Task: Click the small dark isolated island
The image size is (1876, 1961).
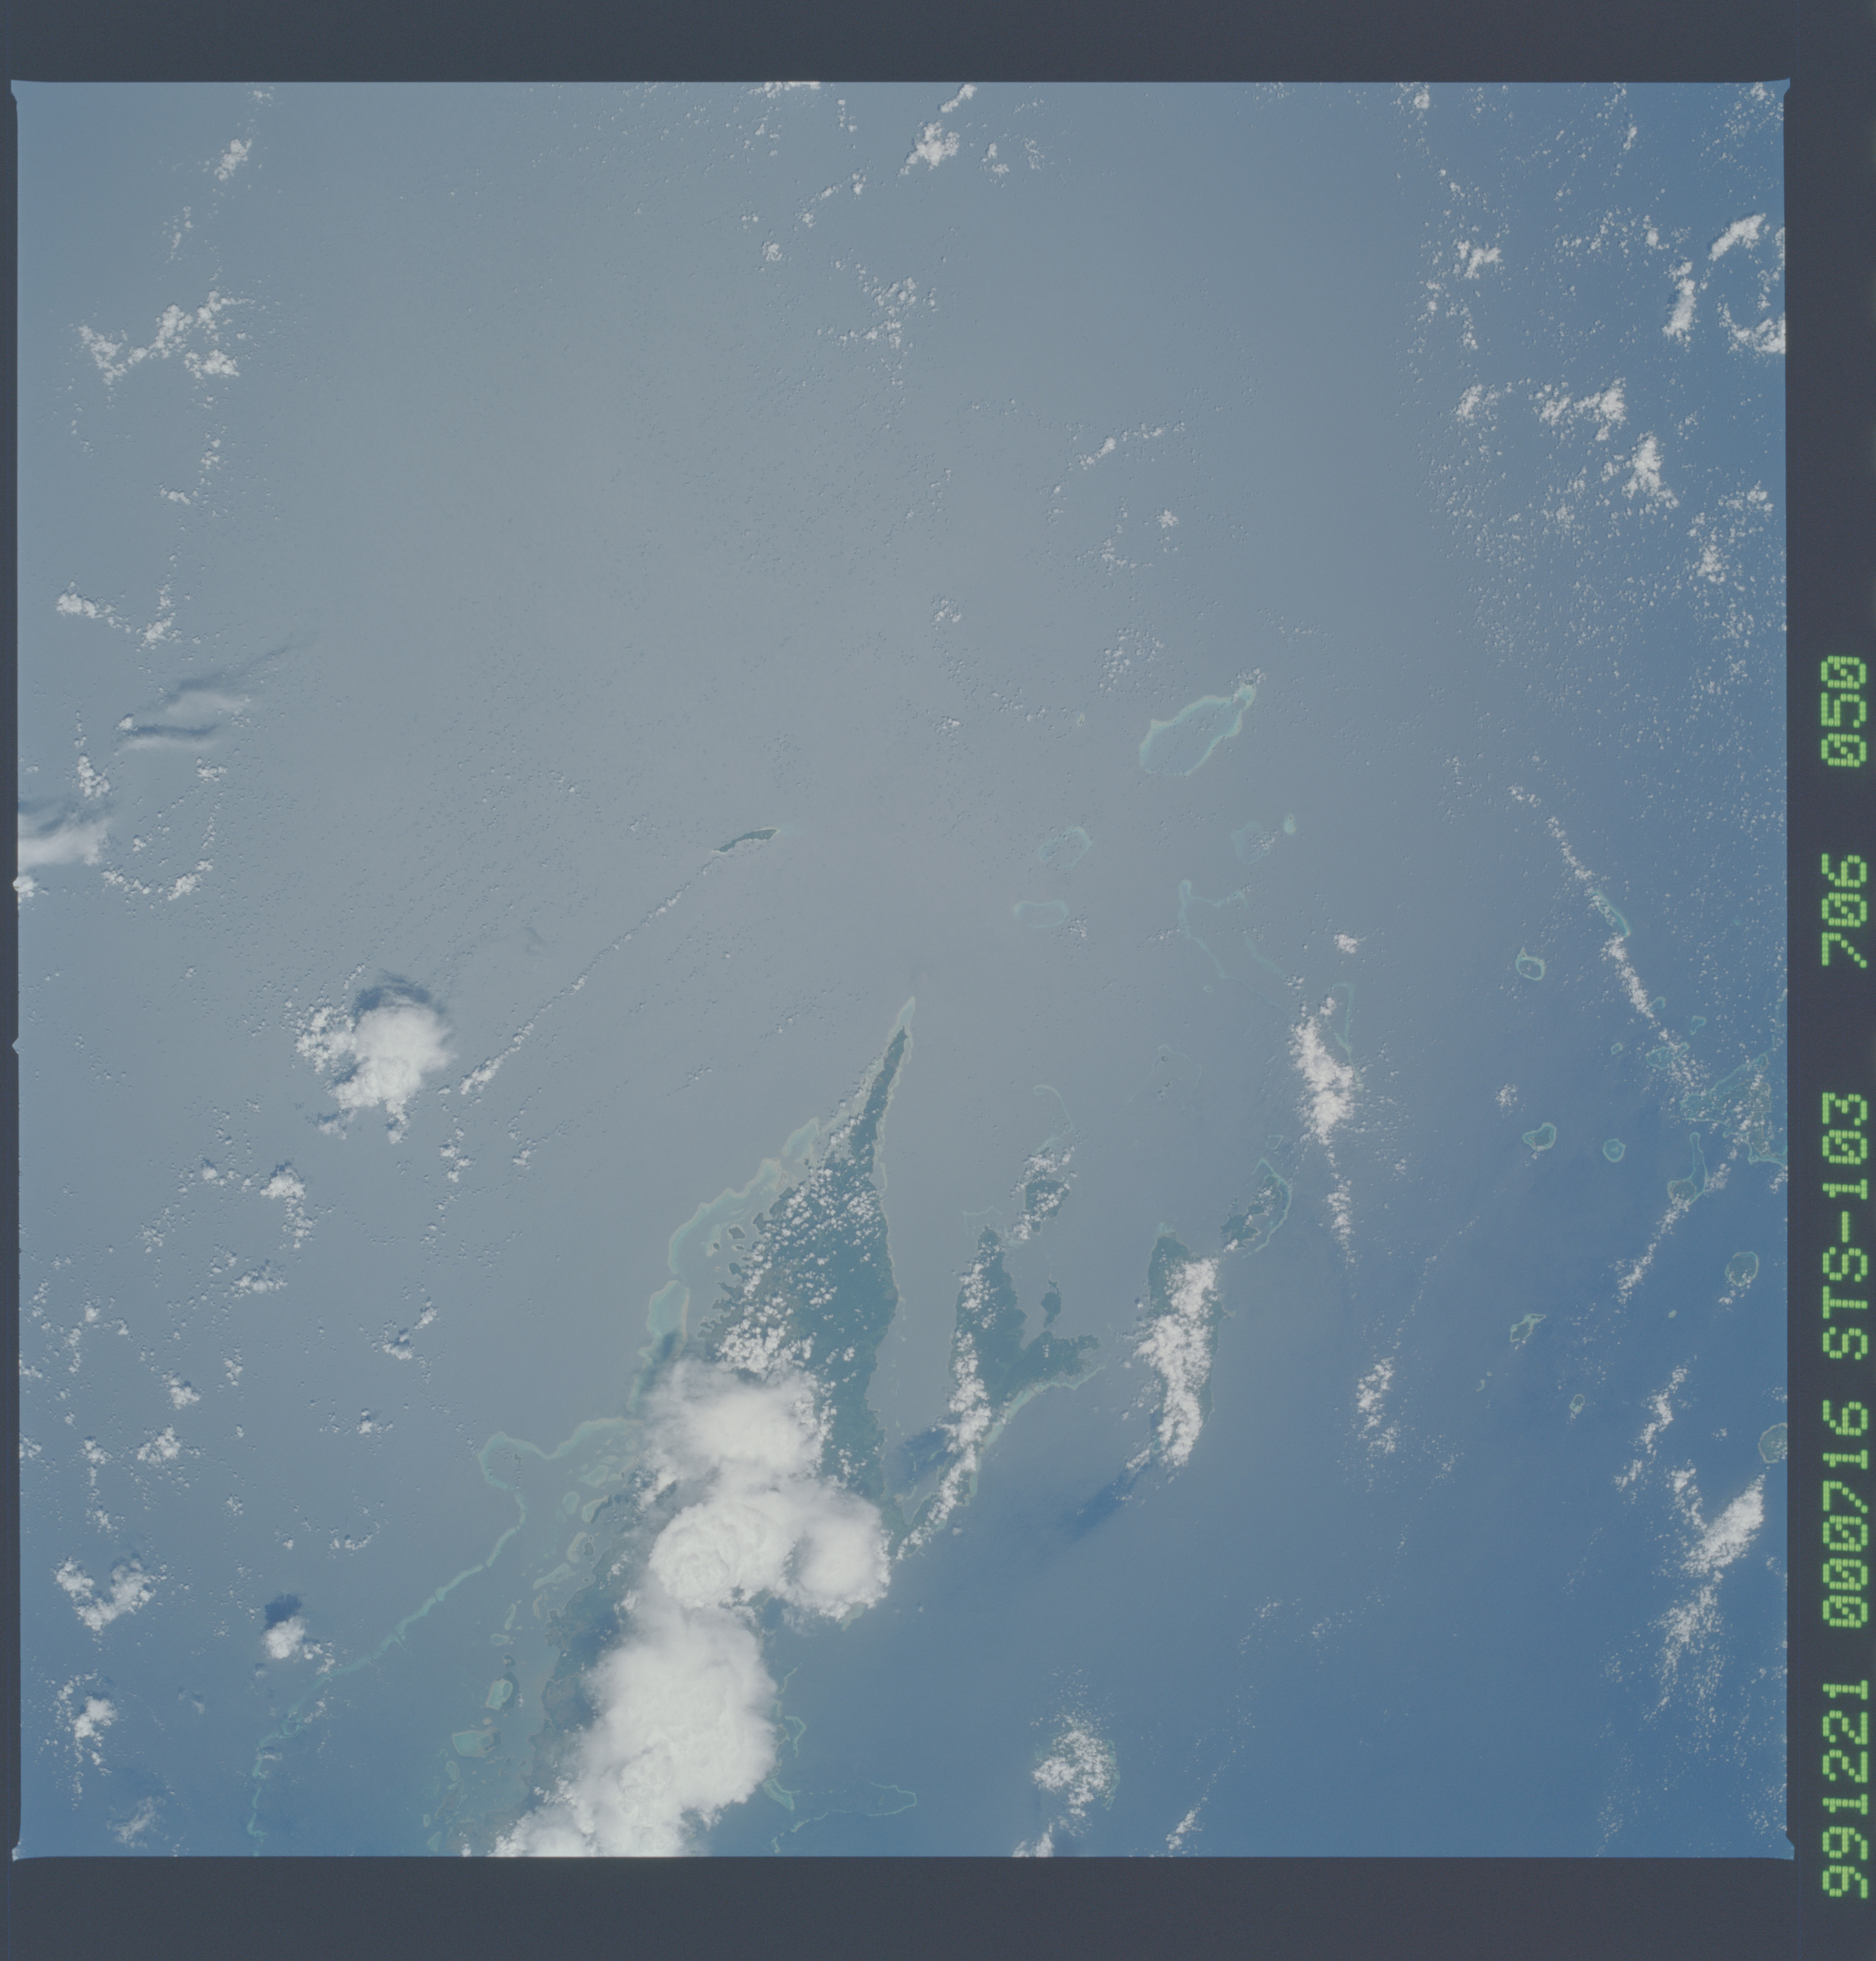Action: (746, 840)
